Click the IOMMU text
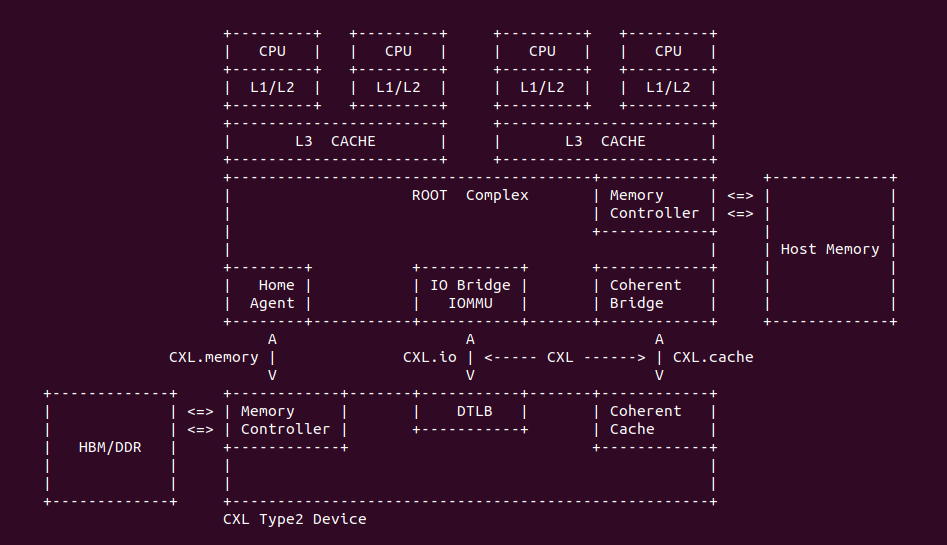 tap(470, 303)
